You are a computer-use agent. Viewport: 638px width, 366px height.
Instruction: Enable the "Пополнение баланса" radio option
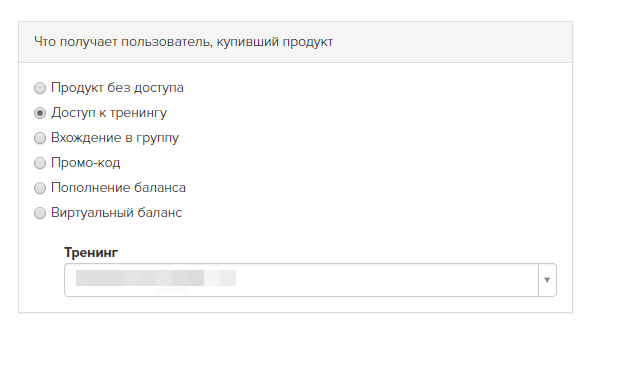click(40, 188)
